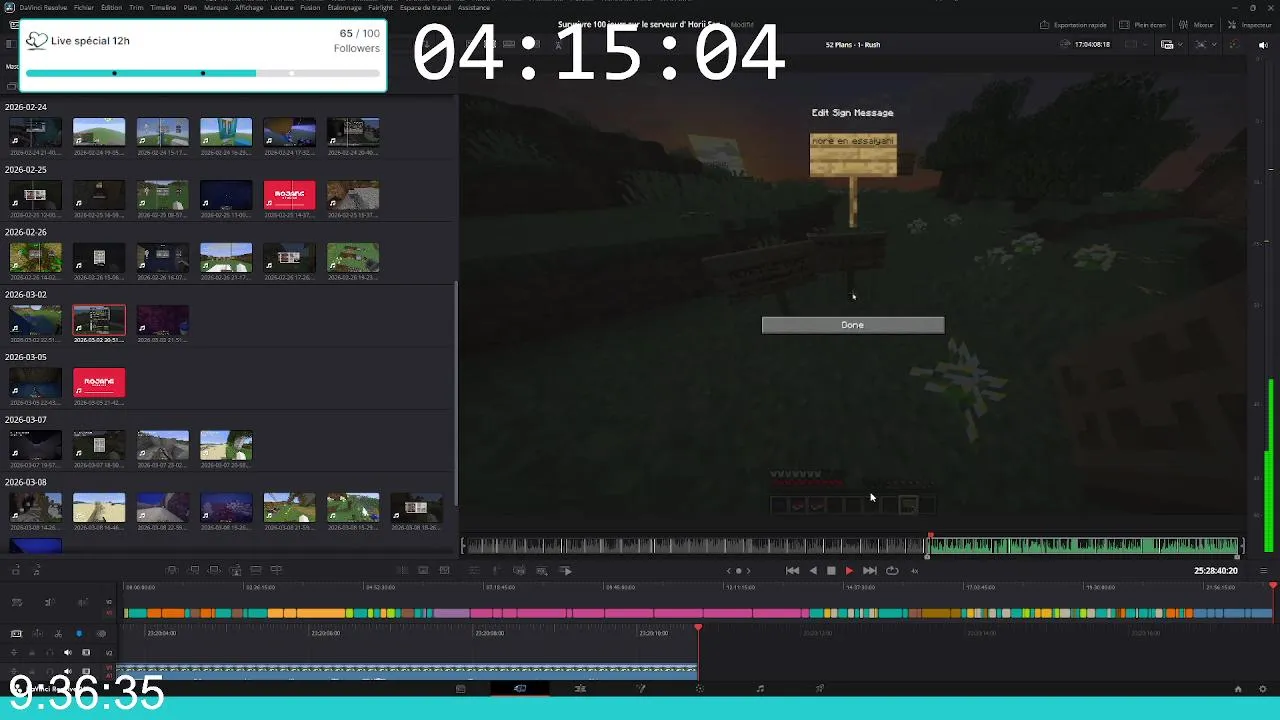Screen dimensions: 1280x720
Task: Select the timecode 25:28:40:20 field
Action: (1215, 571)
